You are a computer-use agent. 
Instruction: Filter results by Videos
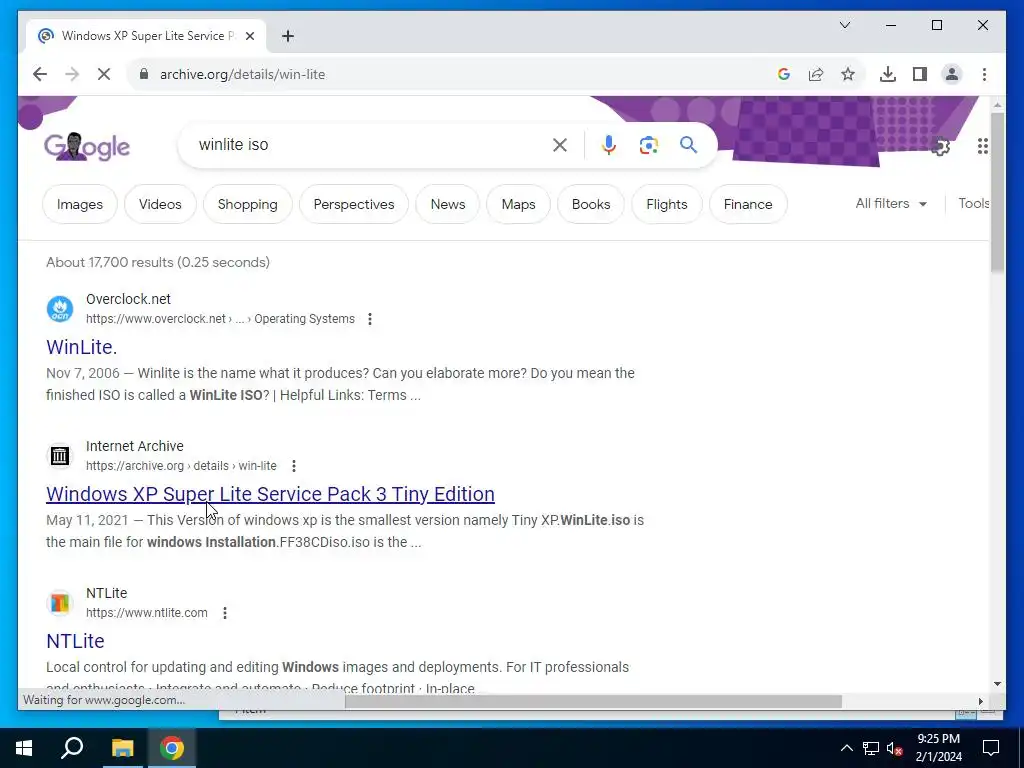[x=160, y=204]
